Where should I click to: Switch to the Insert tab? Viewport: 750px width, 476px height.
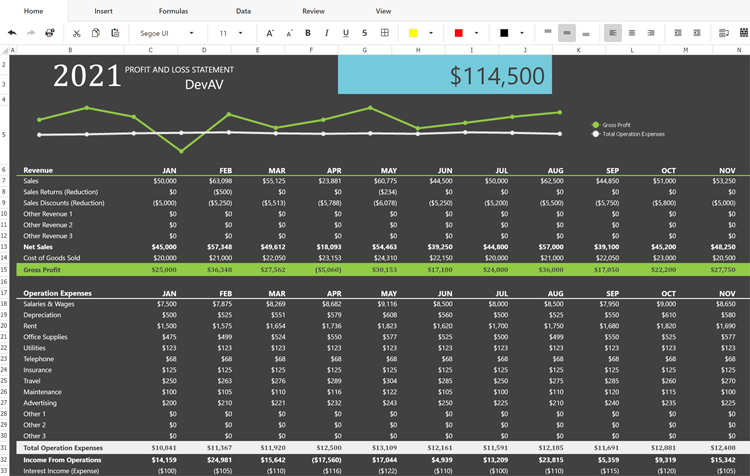pyautogui.click(x=103, y=10)
